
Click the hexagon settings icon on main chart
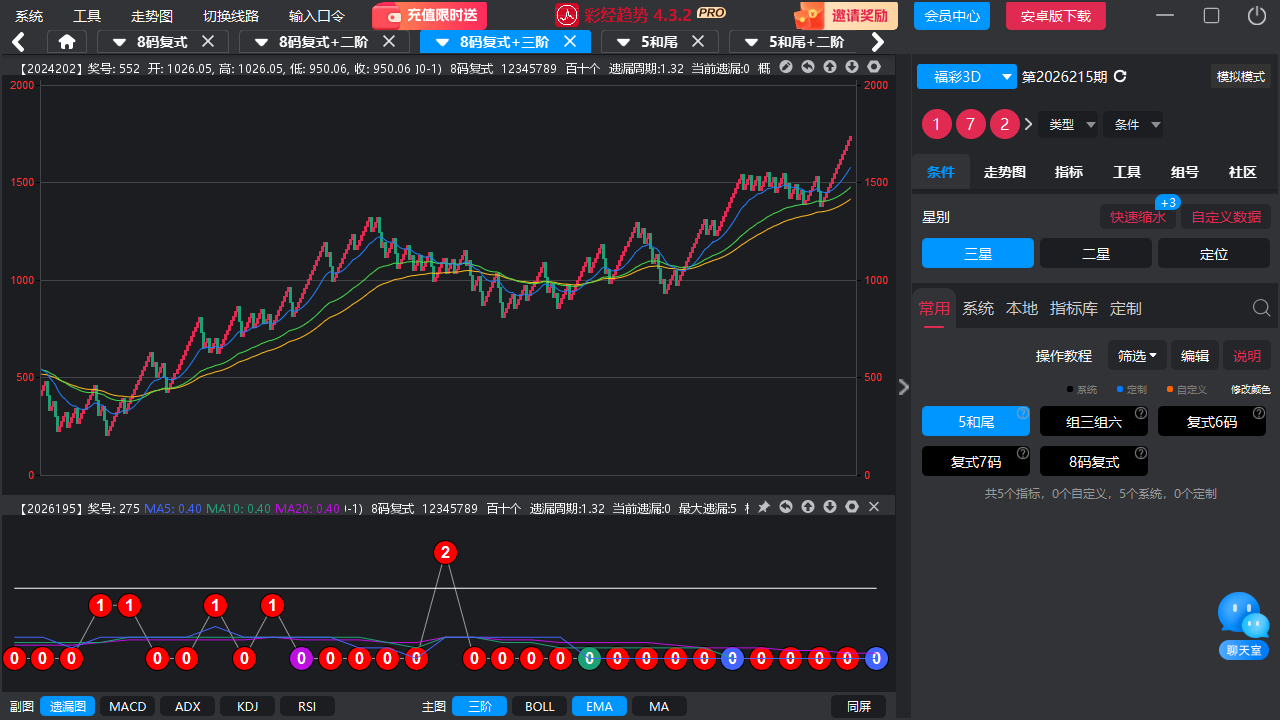tap(874, 67)
